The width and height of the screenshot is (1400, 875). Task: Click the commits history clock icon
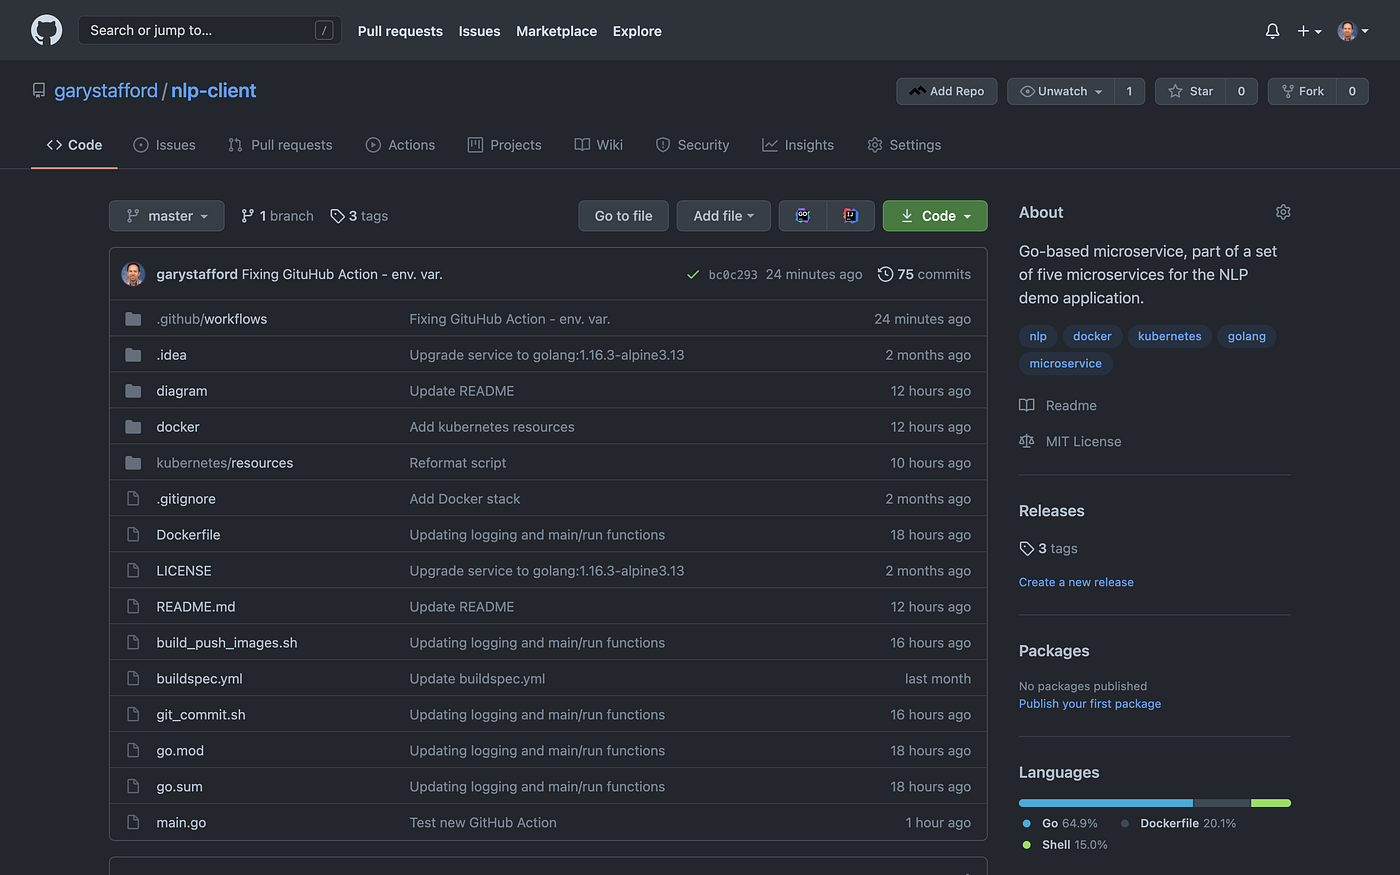[885, 274]
